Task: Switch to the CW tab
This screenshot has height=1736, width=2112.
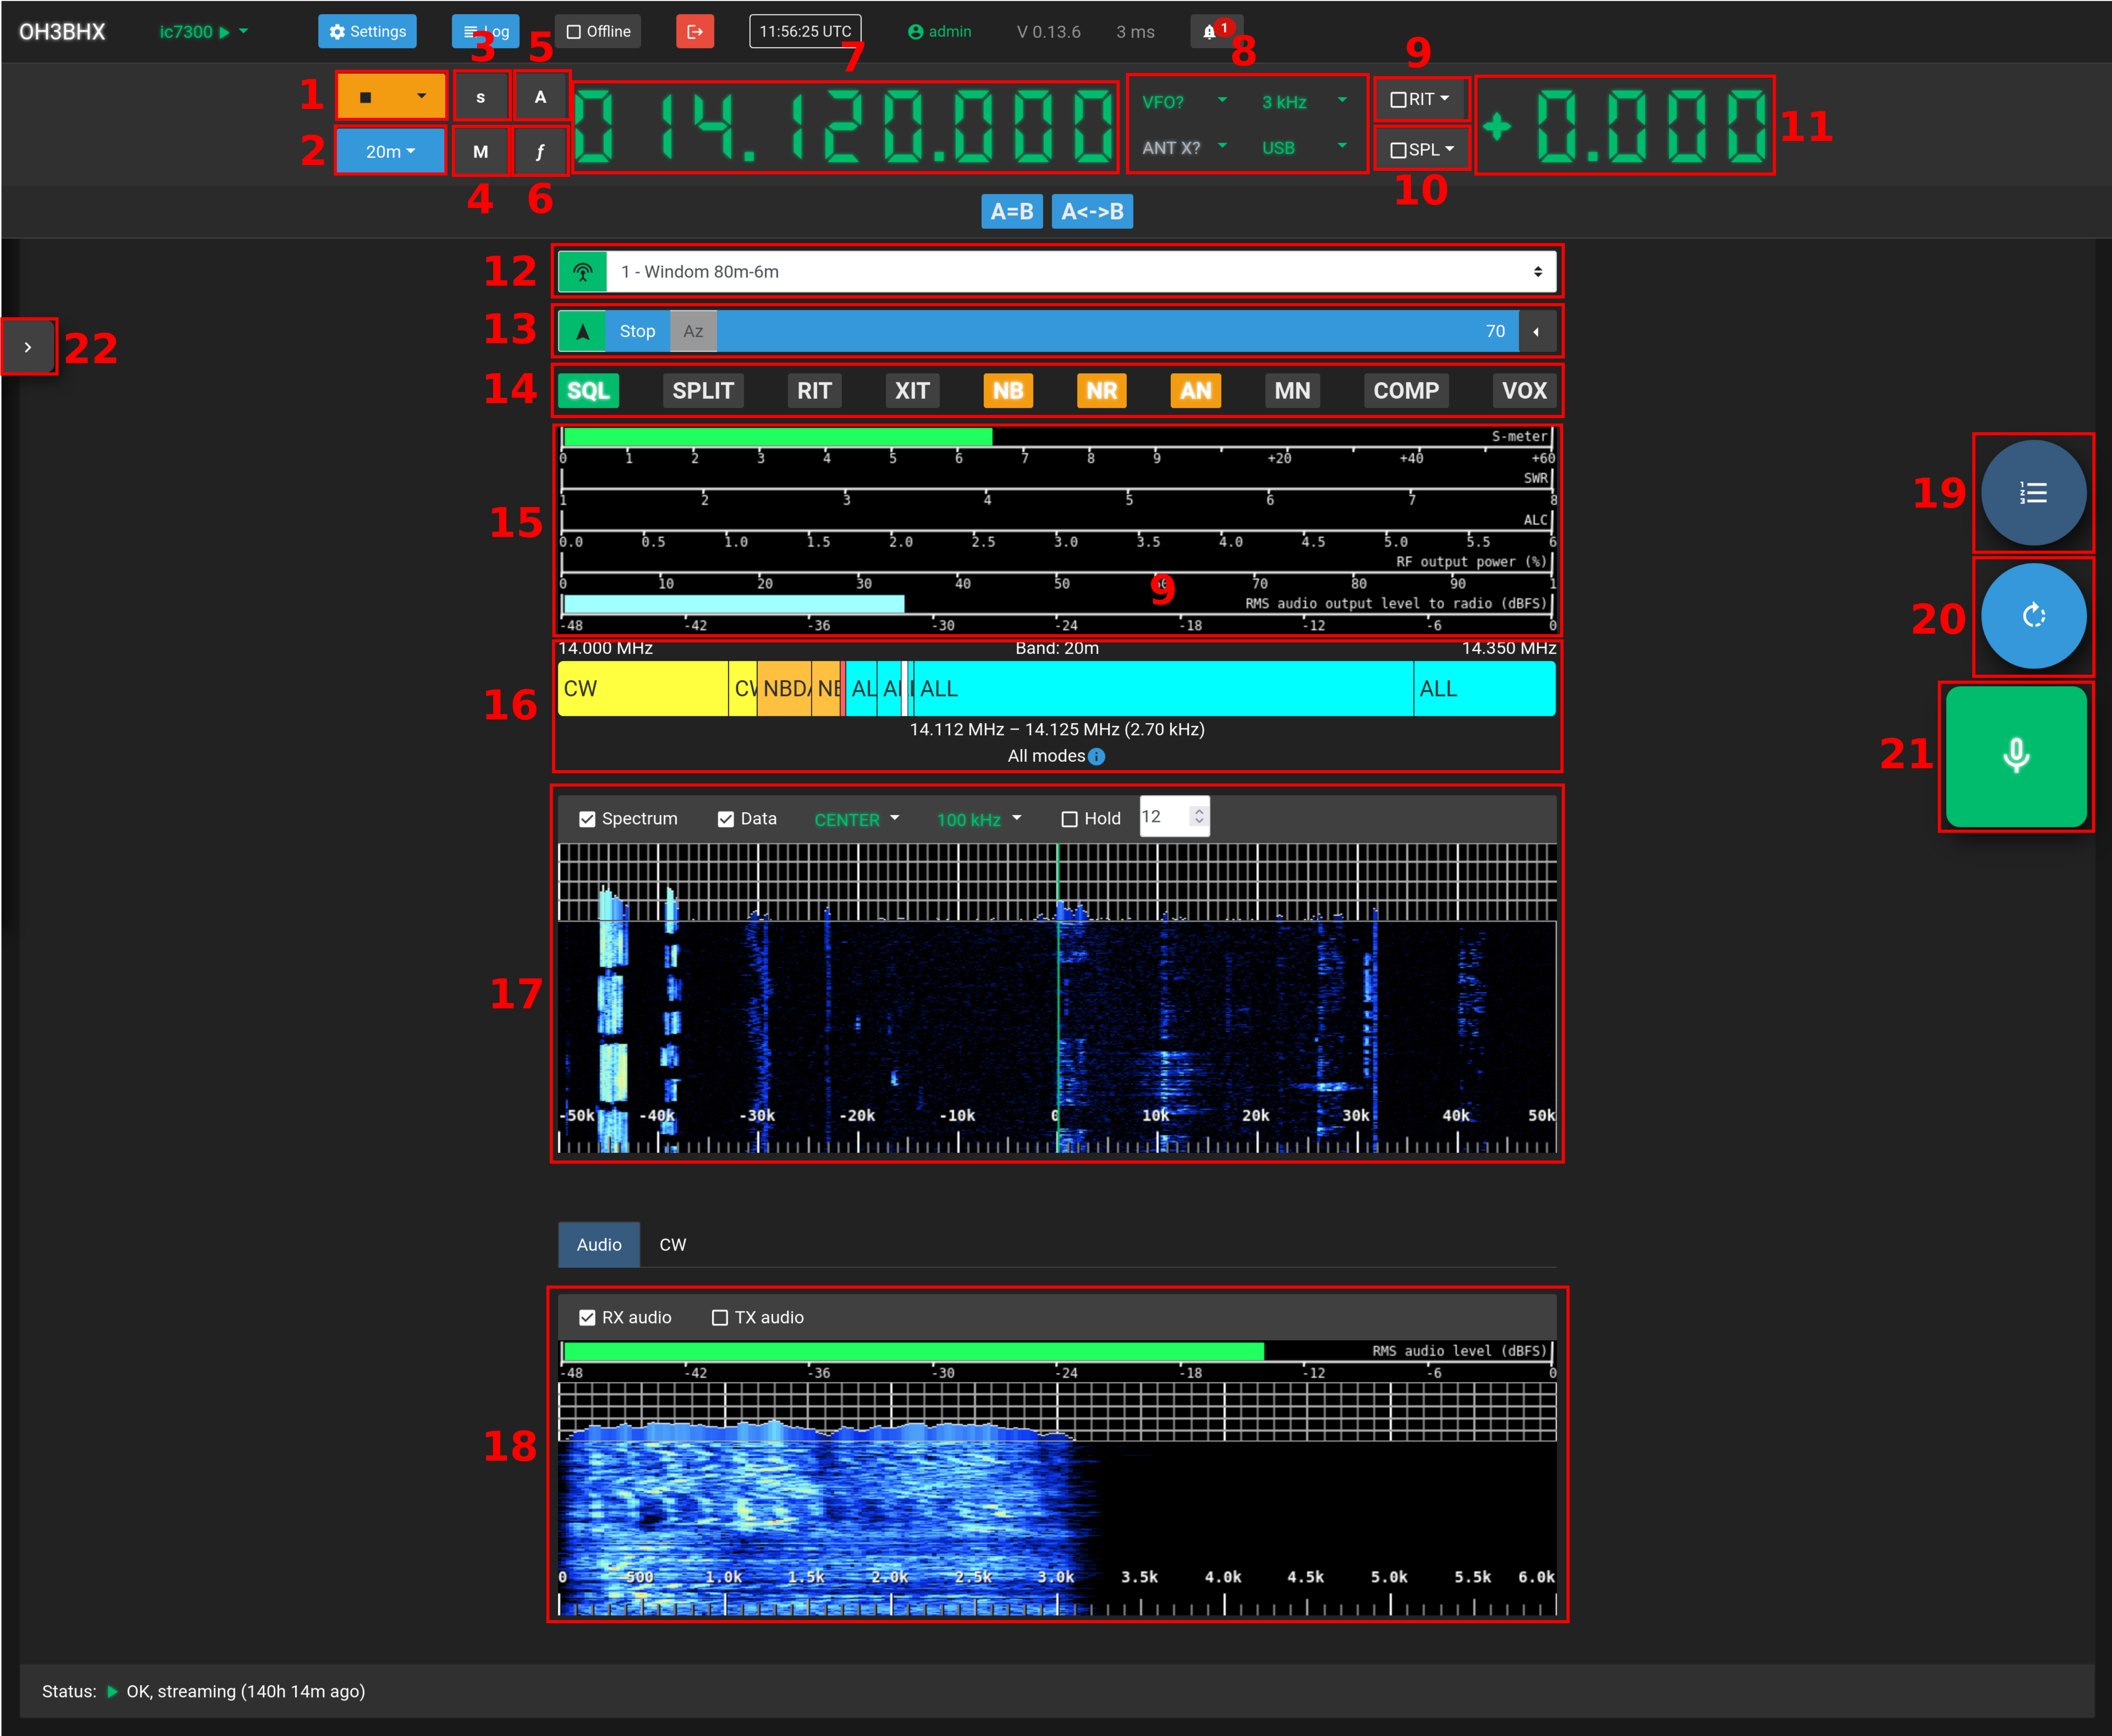Action: [673, 1245]
